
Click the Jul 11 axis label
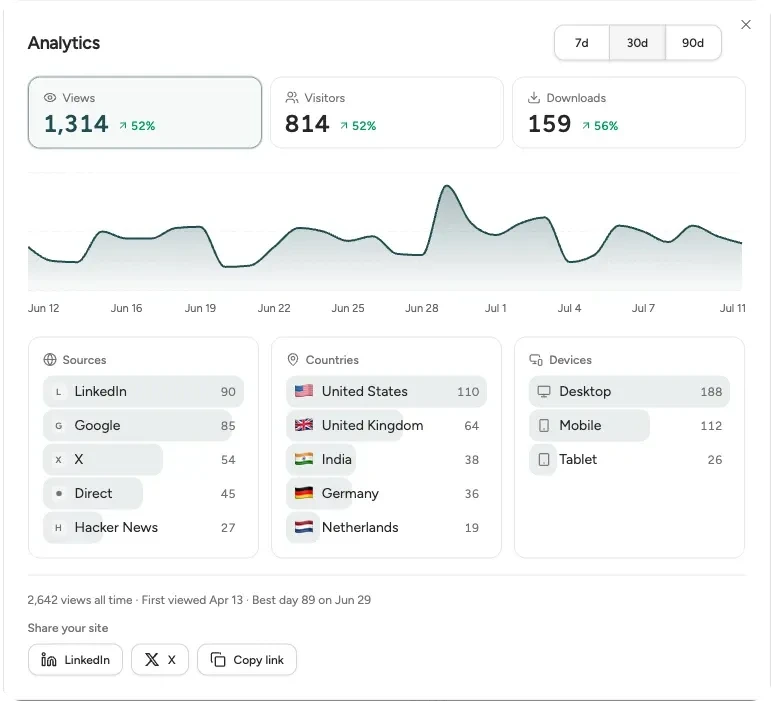pos(733,308)
